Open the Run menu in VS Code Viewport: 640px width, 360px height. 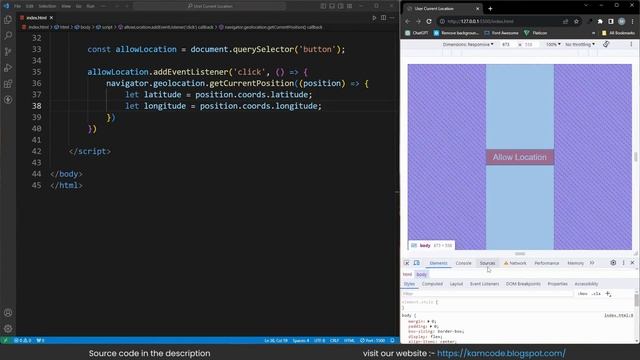pyautogui.click(x=91, y=6)
